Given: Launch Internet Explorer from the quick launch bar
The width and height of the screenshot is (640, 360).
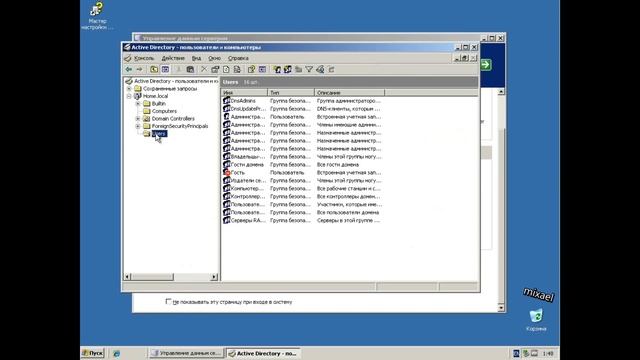Looking at the screenshot, I should pyautogui.click(x=117, y=353).
